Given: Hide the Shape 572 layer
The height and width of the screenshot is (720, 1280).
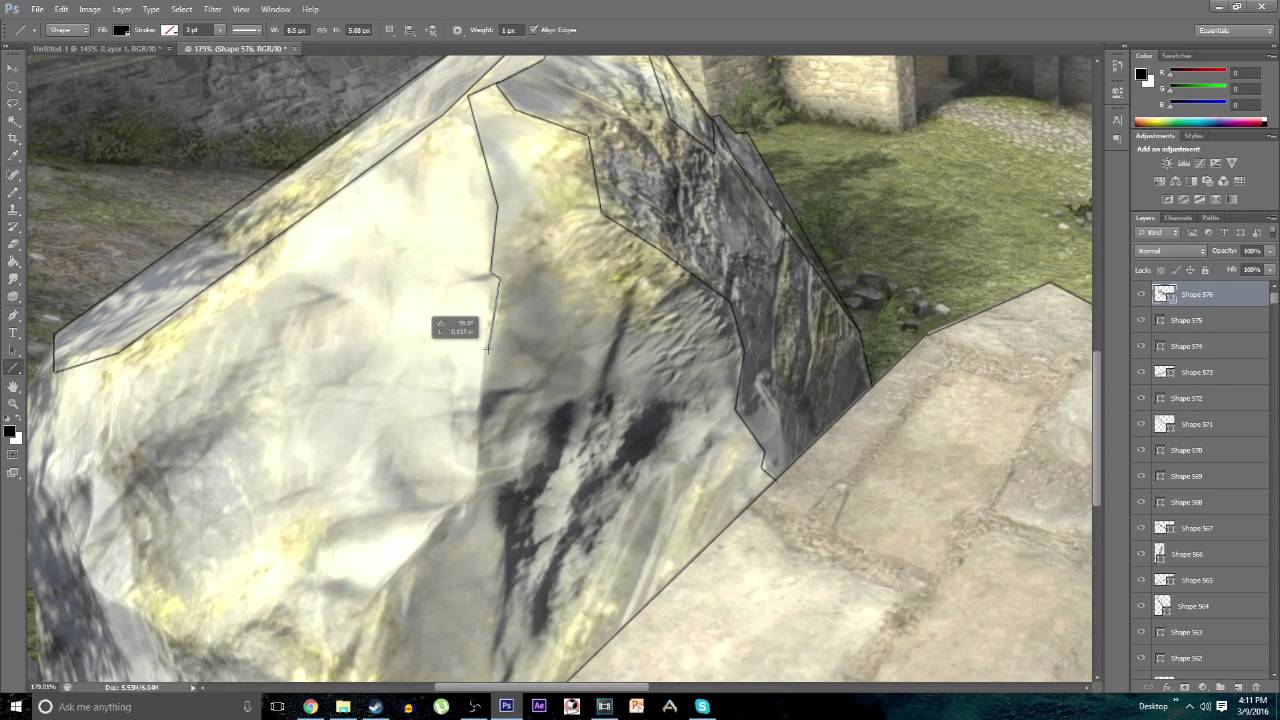Looking at the screenshot, I should click(1141, 398).
